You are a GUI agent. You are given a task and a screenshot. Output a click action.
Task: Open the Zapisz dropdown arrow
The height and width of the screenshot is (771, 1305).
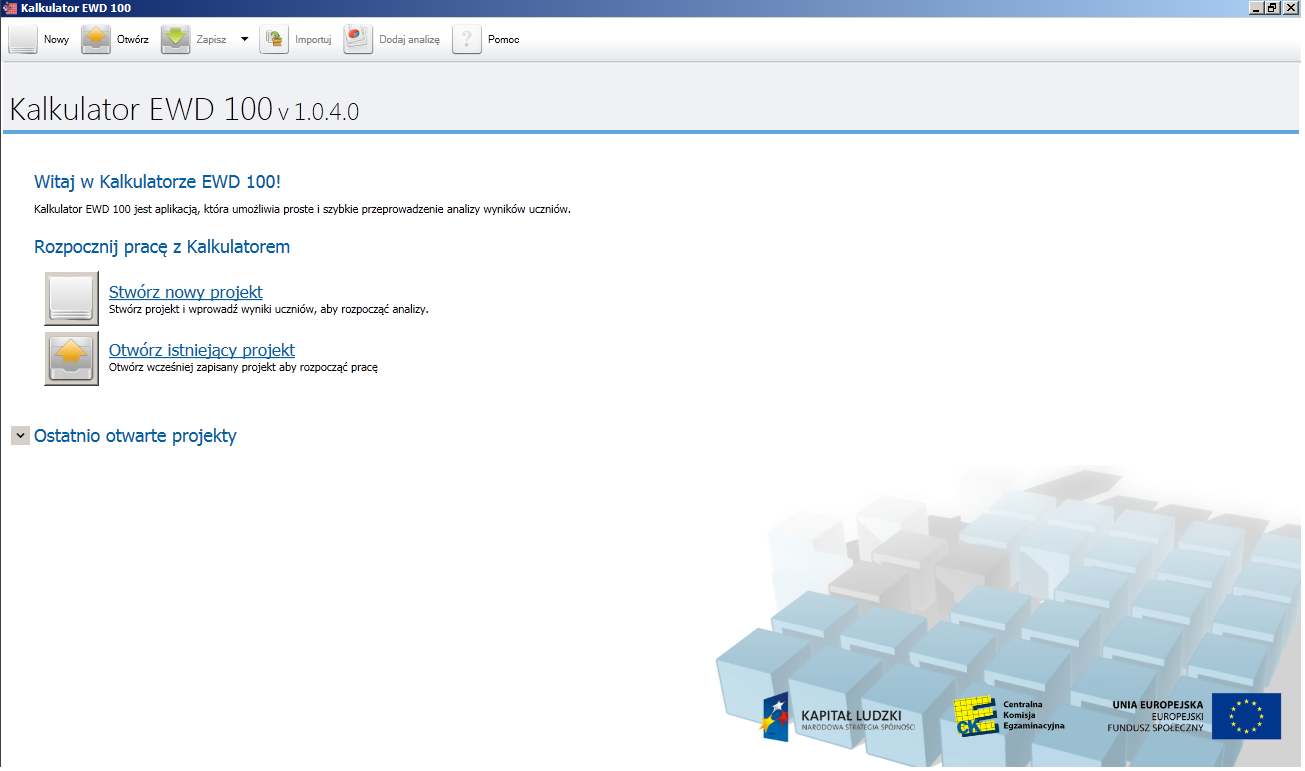pos(245,39)
